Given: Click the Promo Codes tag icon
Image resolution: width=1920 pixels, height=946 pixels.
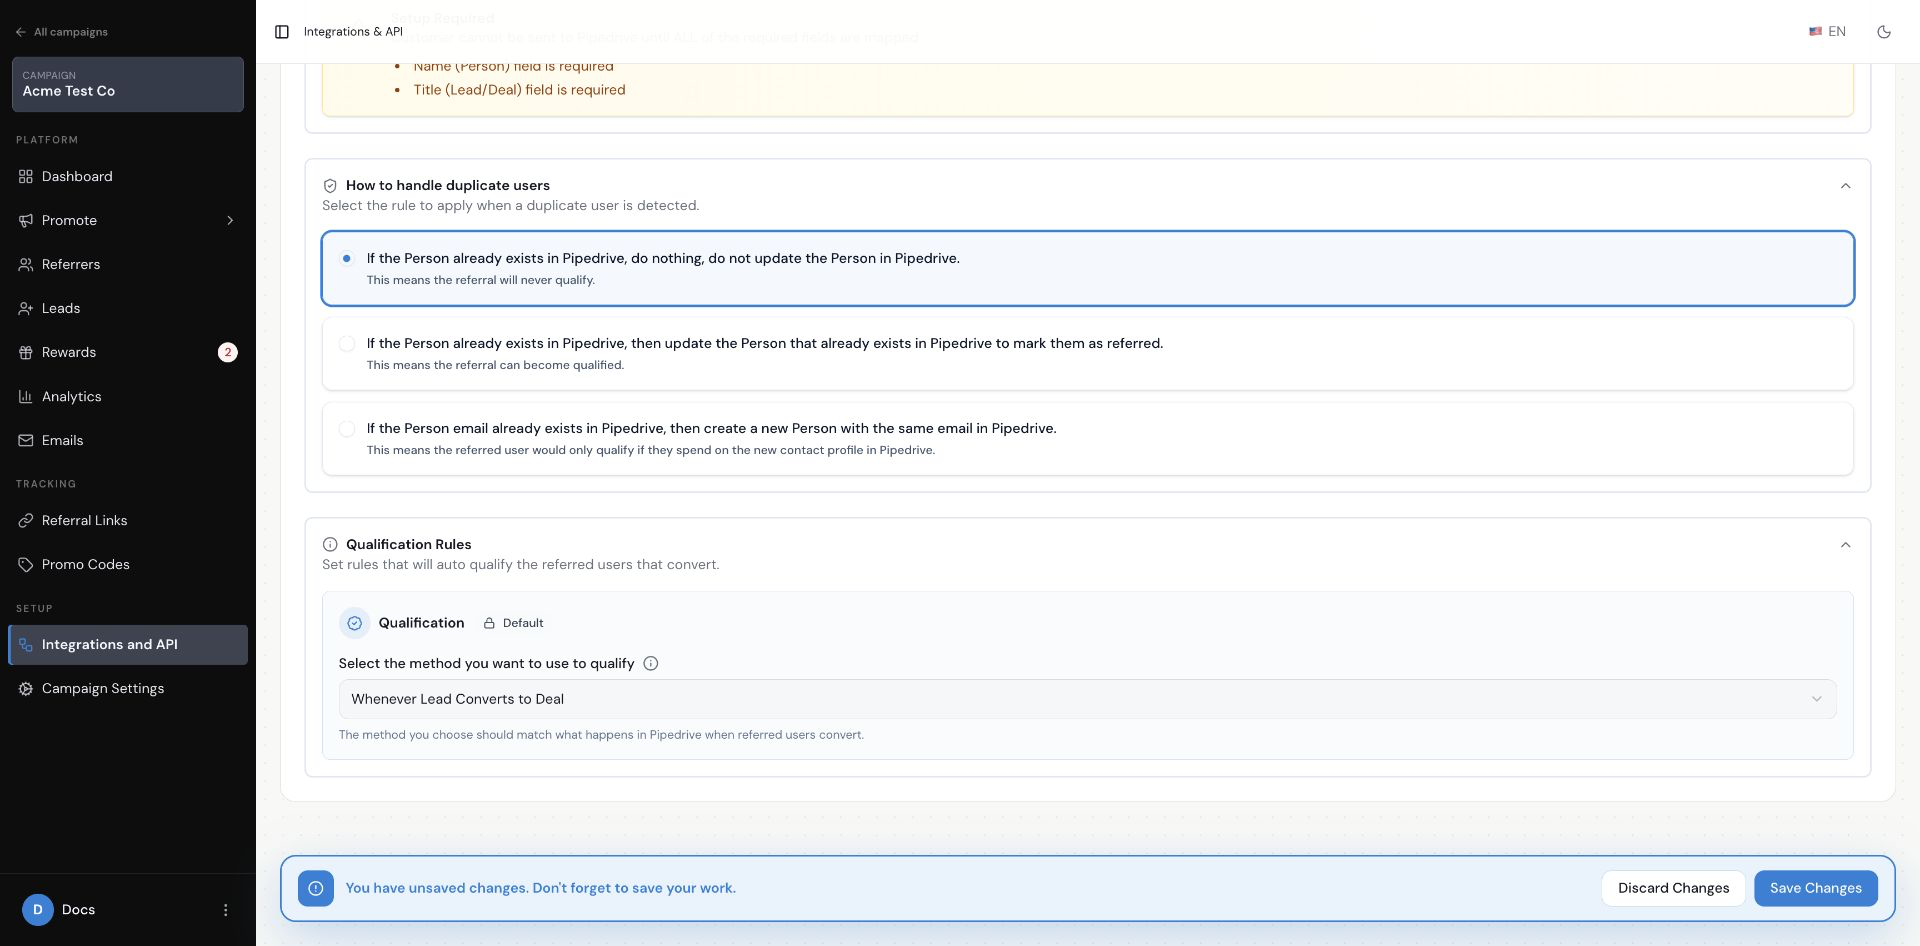Looking at the screenshot, I should click(26, 565).
